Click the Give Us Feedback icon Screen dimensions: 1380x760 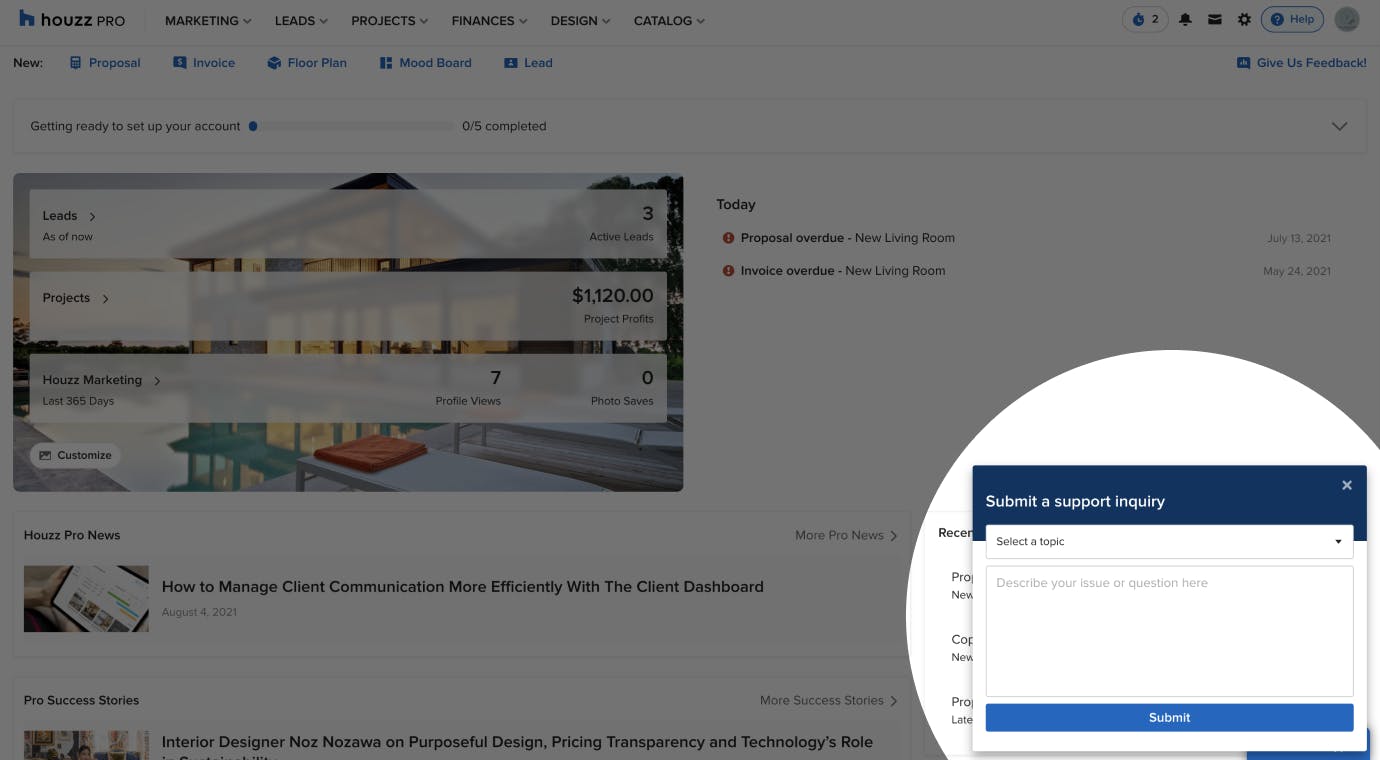point(1243,62)
